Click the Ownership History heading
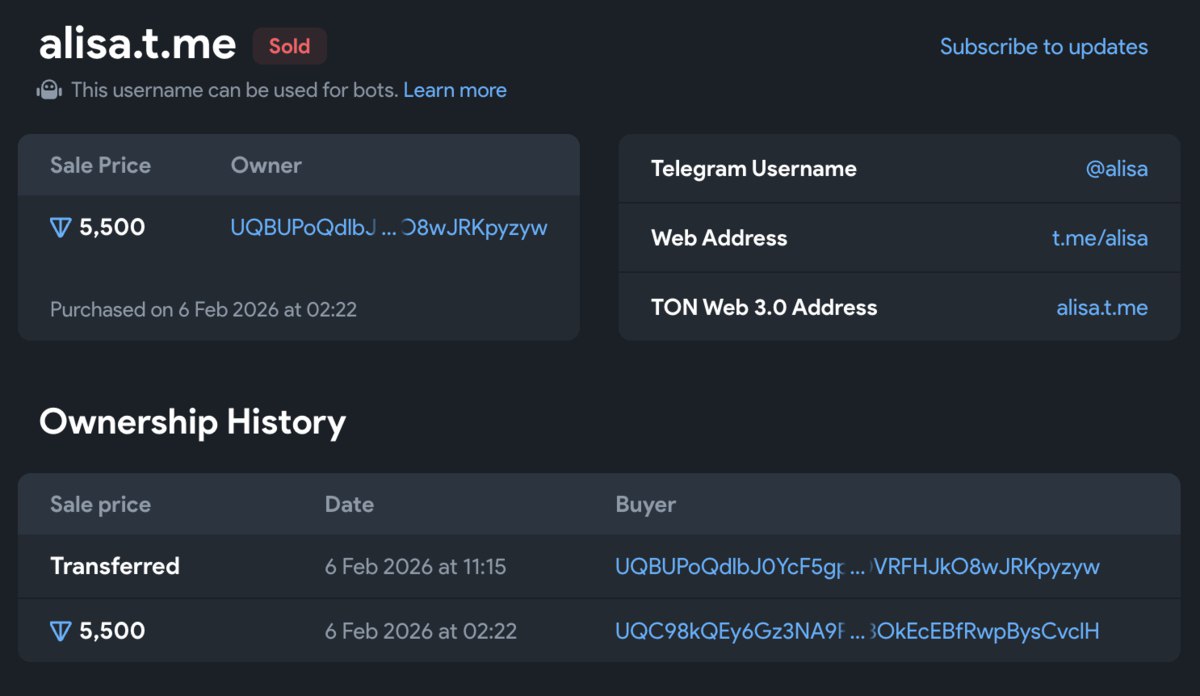Image resolution: width=1200 pixels, height=696 pixels. 192,421
